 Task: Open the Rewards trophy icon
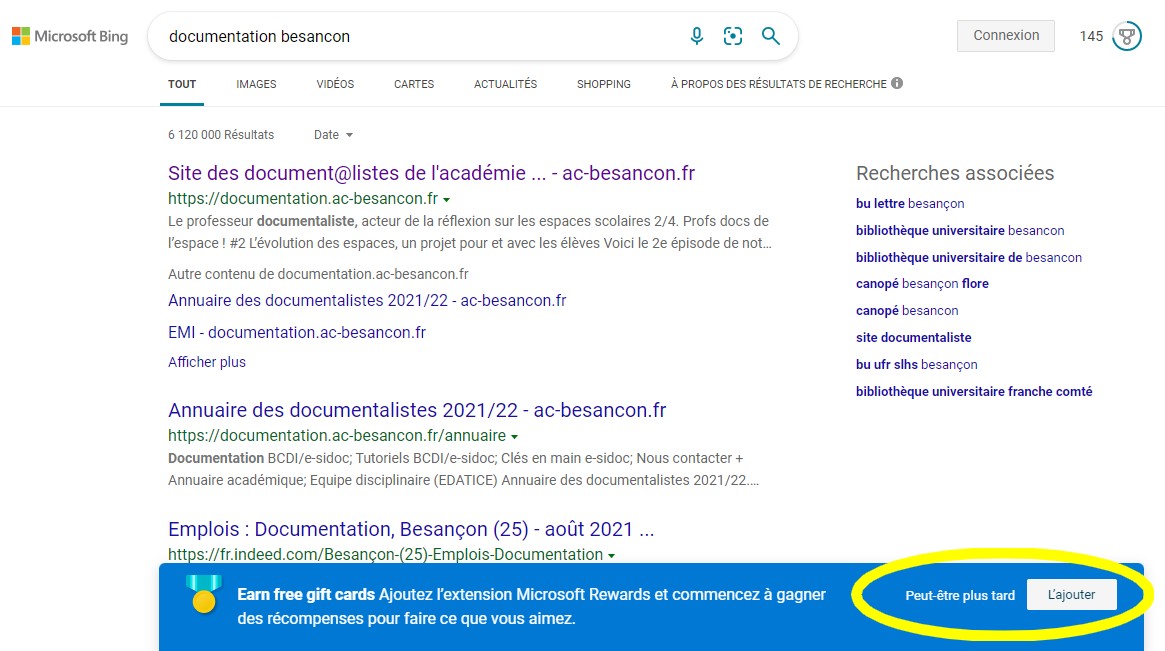pos(1126,36)
